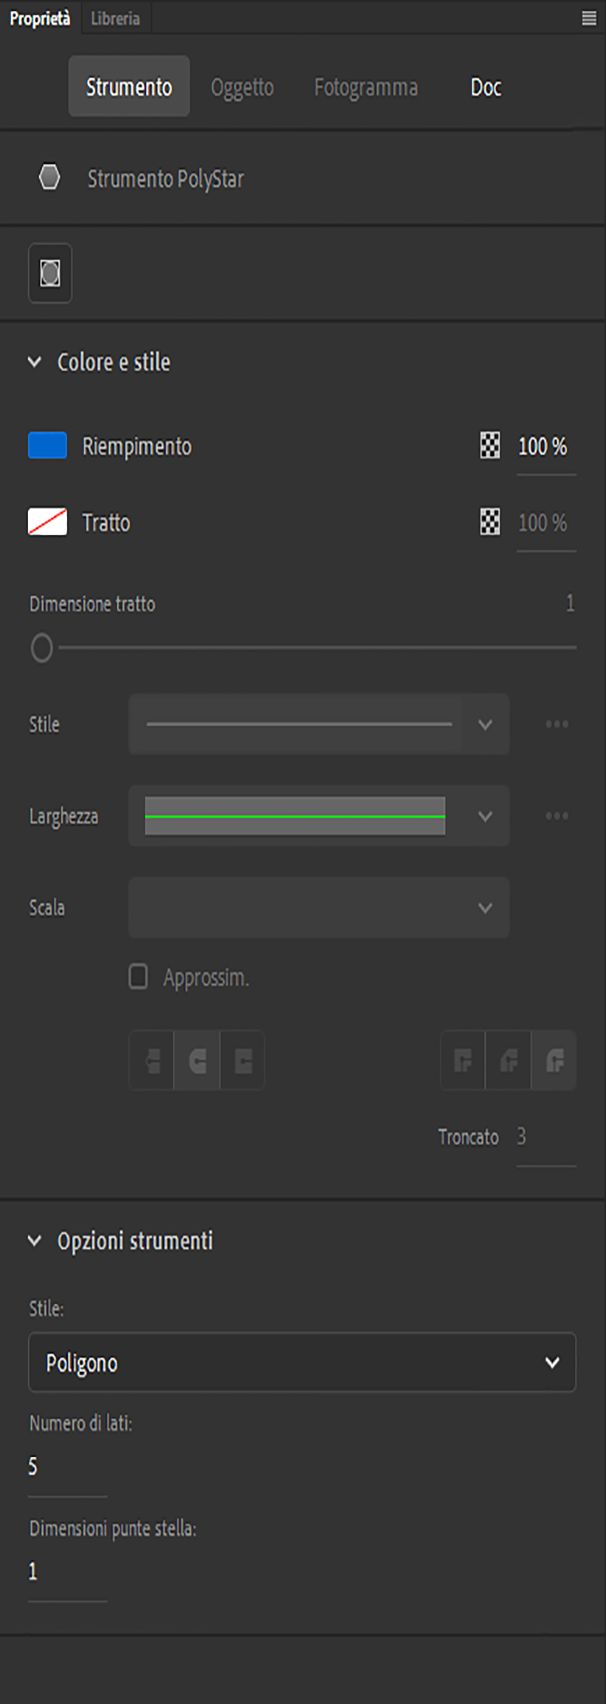Viewport: 606px width, 1704px height.
Task: Enable the Approssim. checkbox
Action: point(139,977)
